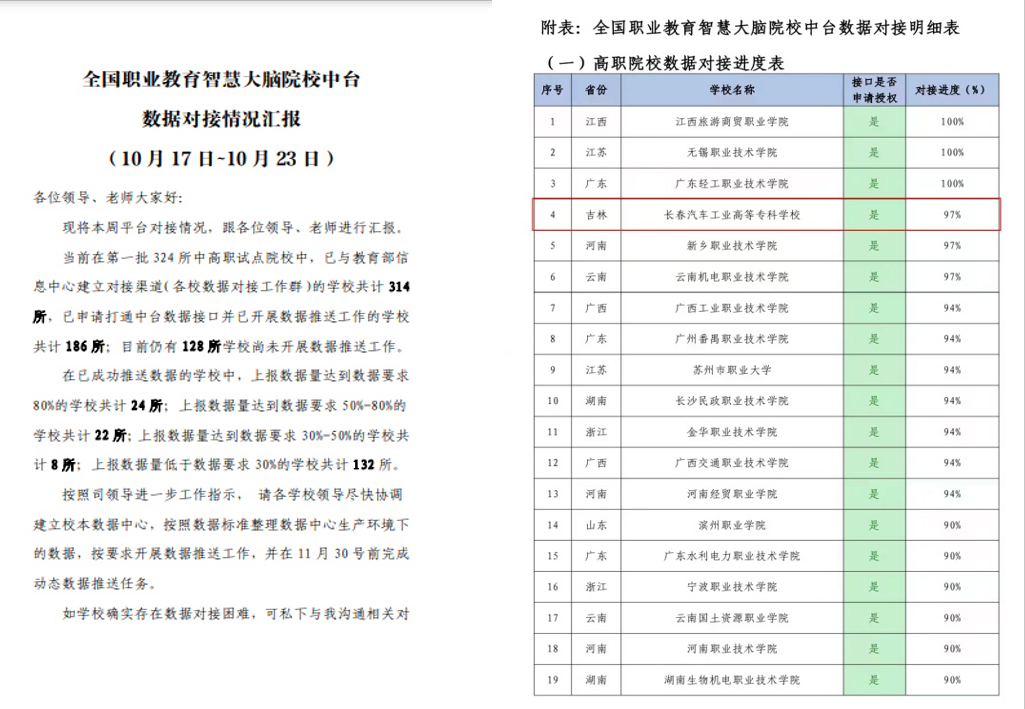This screenshot has width=1025, height=709.
Task: Click the "90%" progress for 湖南生物机电职业技术学院
Action: point(952,680)
